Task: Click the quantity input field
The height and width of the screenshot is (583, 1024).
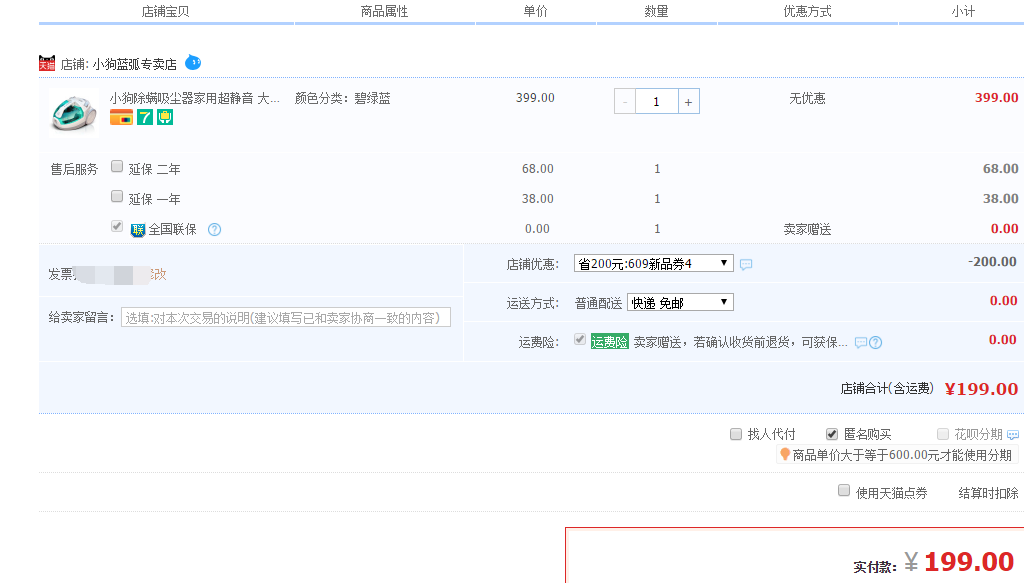Action: (x=656, y=102)
